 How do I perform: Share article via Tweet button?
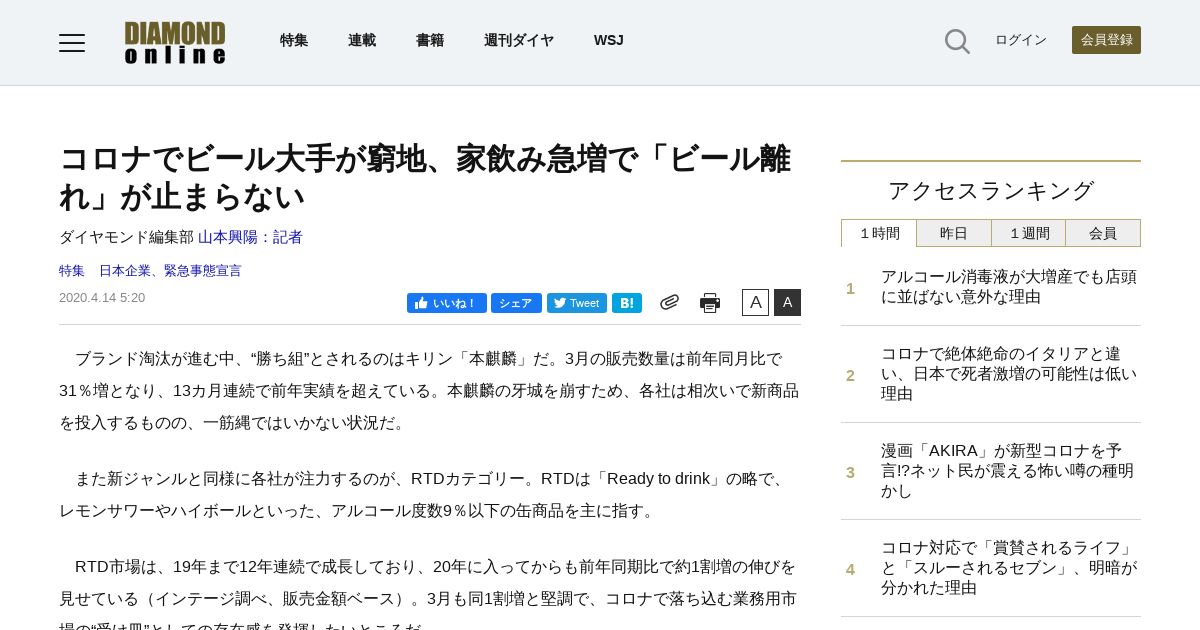pyautogui.click(x=577, y=303)
